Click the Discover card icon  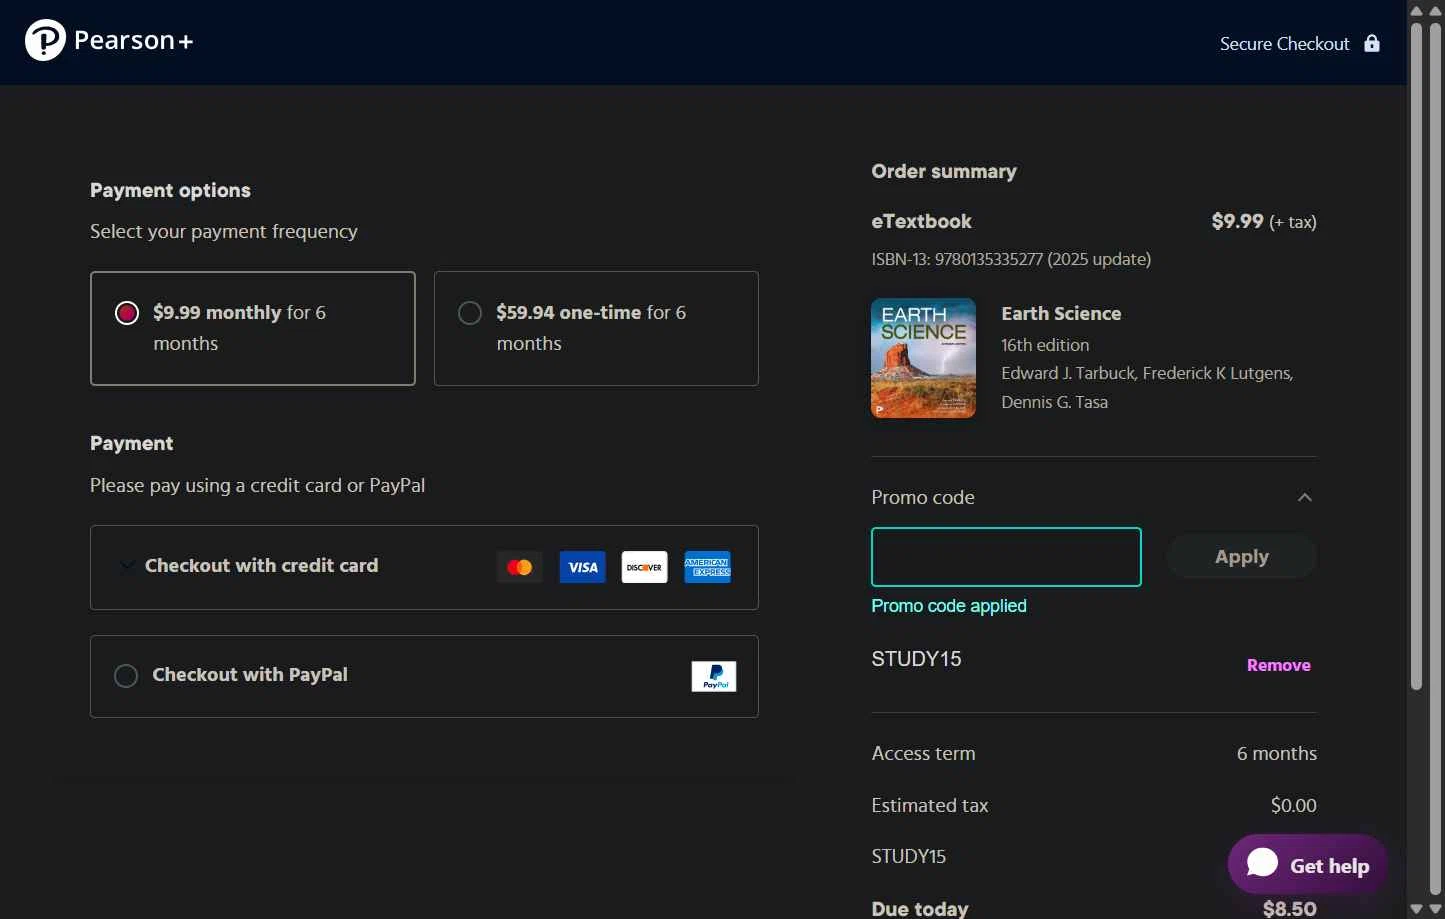644,567
